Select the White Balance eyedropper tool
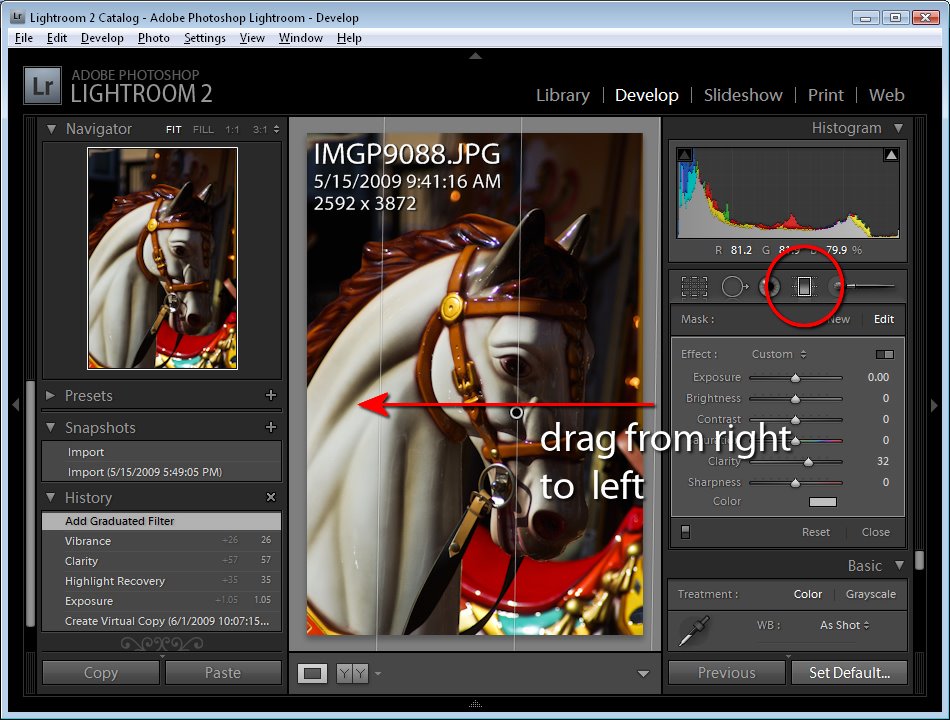950x720 pixels. (694, 630)
